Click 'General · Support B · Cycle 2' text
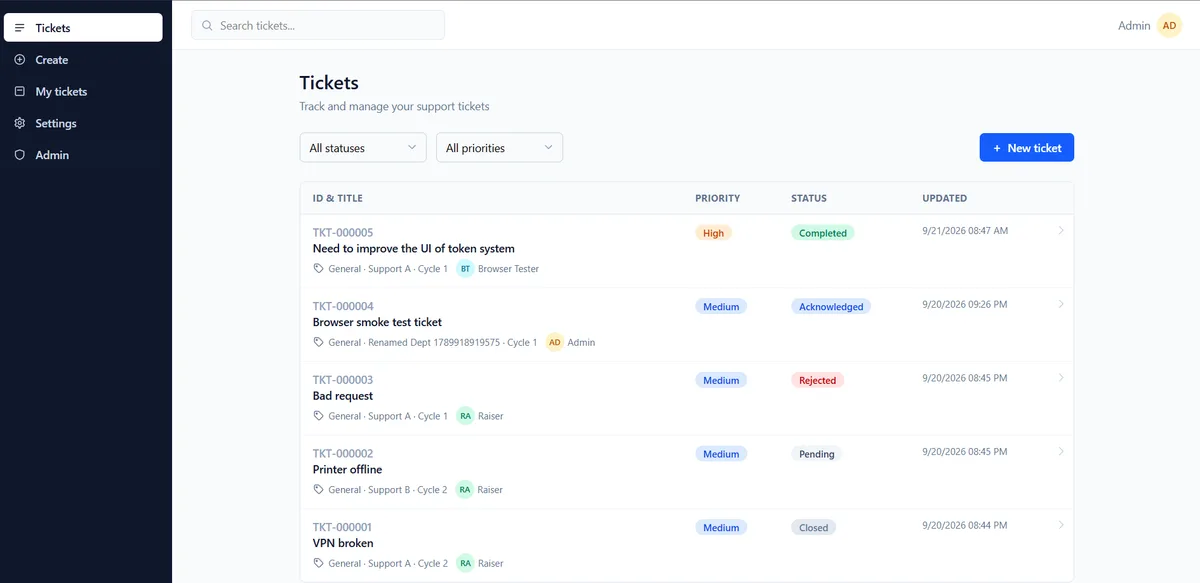 (388, 490)
